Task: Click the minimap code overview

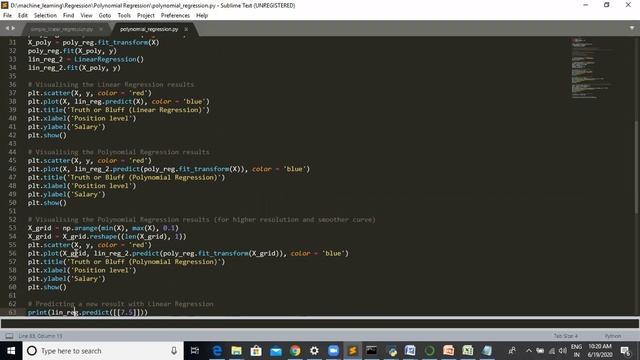Action: [x=592, y=69]
